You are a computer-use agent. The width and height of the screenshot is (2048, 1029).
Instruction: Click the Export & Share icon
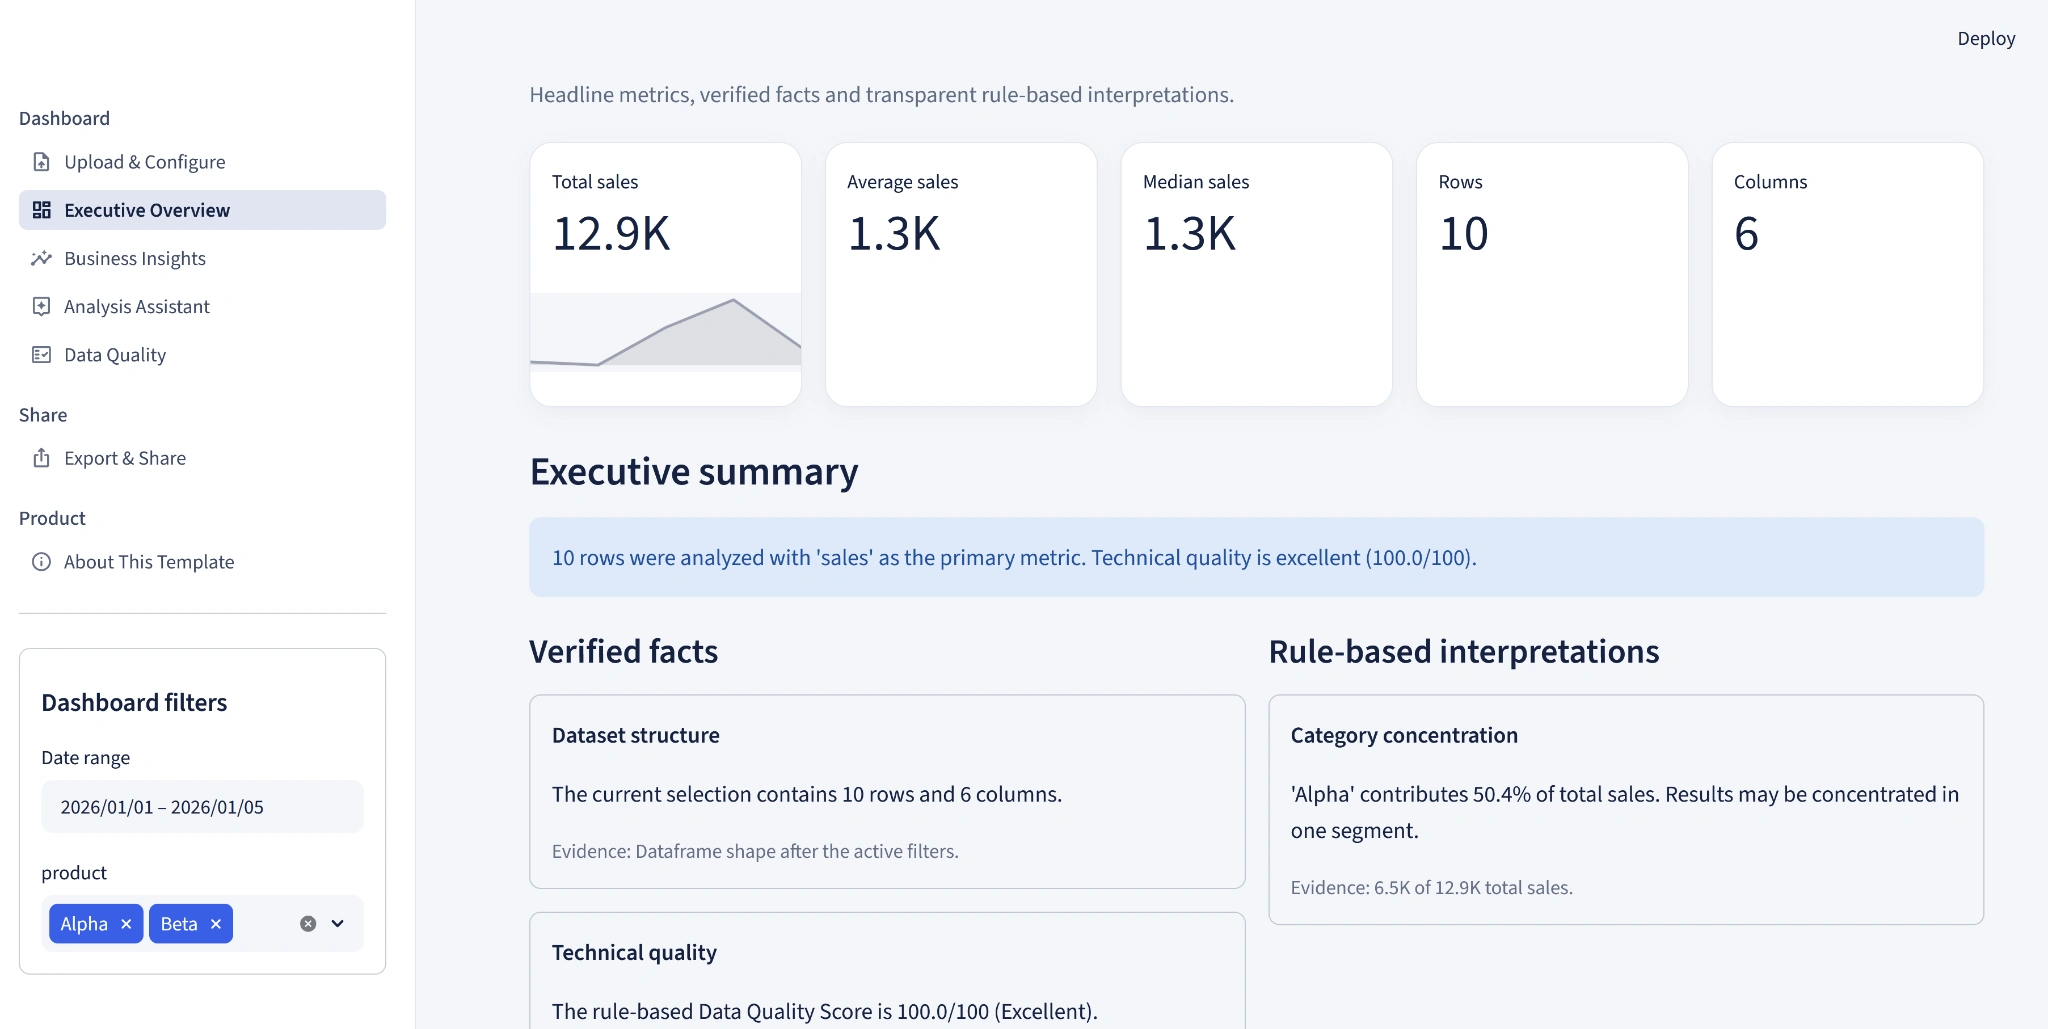(x=41, y=458)
